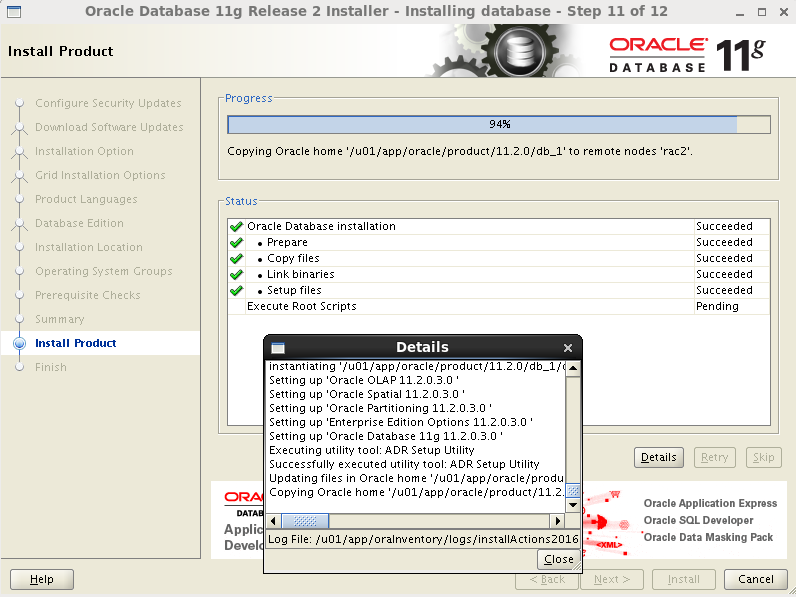Cancel the installation
Screen dimensions: 796x597
pyautogui.click(x=755, y=579)
